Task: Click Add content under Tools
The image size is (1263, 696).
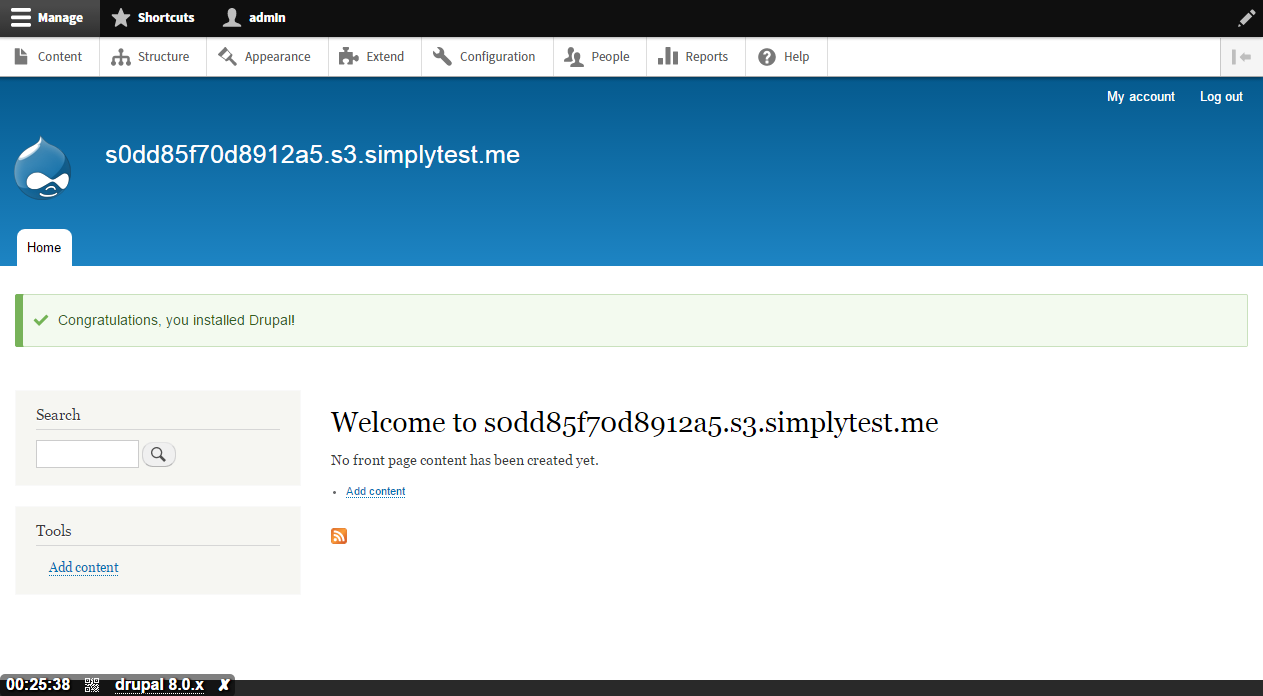Action: click(83, 567)
